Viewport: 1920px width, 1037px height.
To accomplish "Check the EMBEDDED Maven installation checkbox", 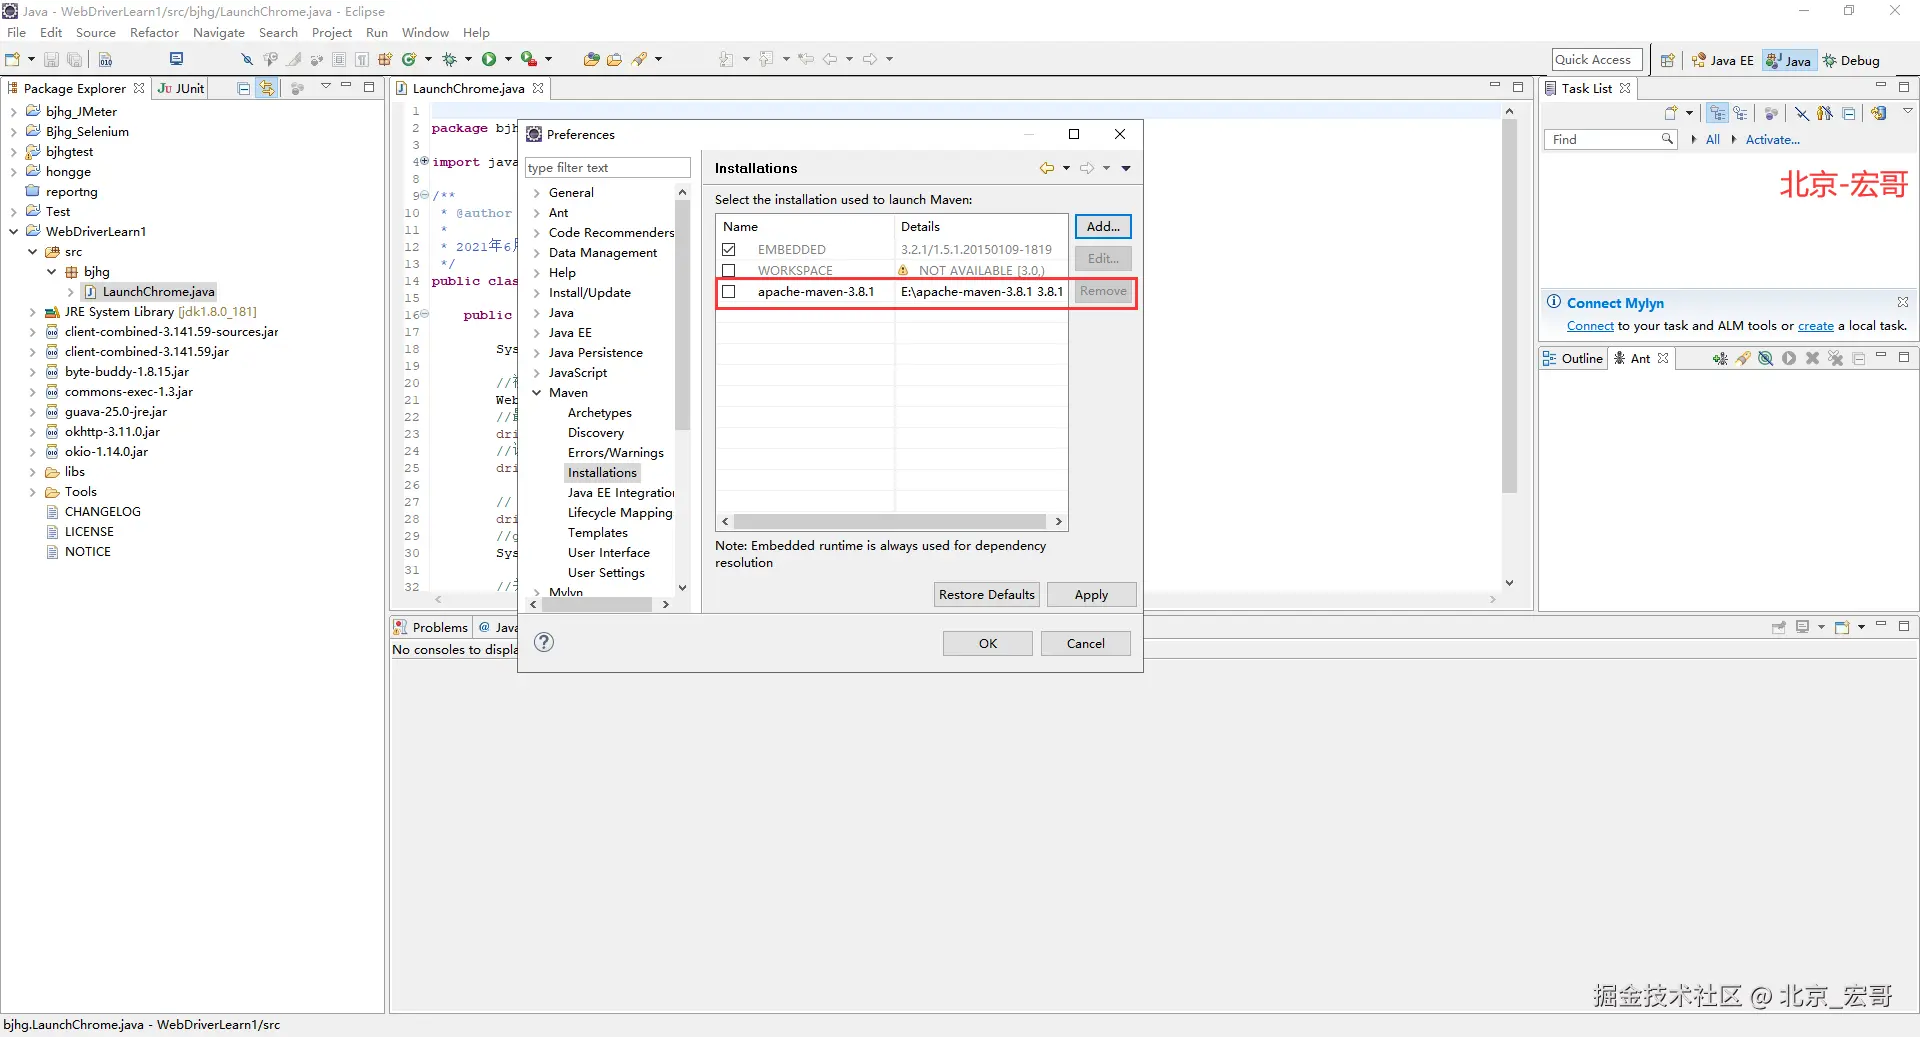I will pyautogui.click(x=729, y=250).
